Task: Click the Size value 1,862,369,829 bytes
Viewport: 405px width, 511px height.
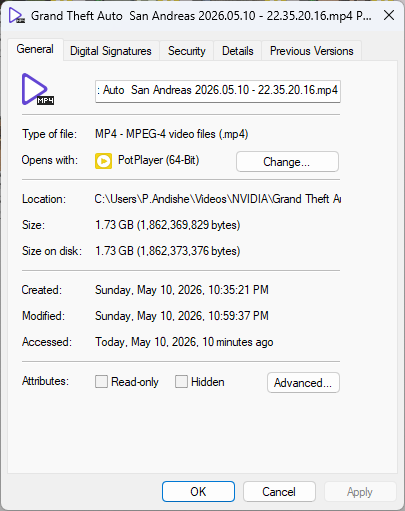Action: [x=168, y=225]
